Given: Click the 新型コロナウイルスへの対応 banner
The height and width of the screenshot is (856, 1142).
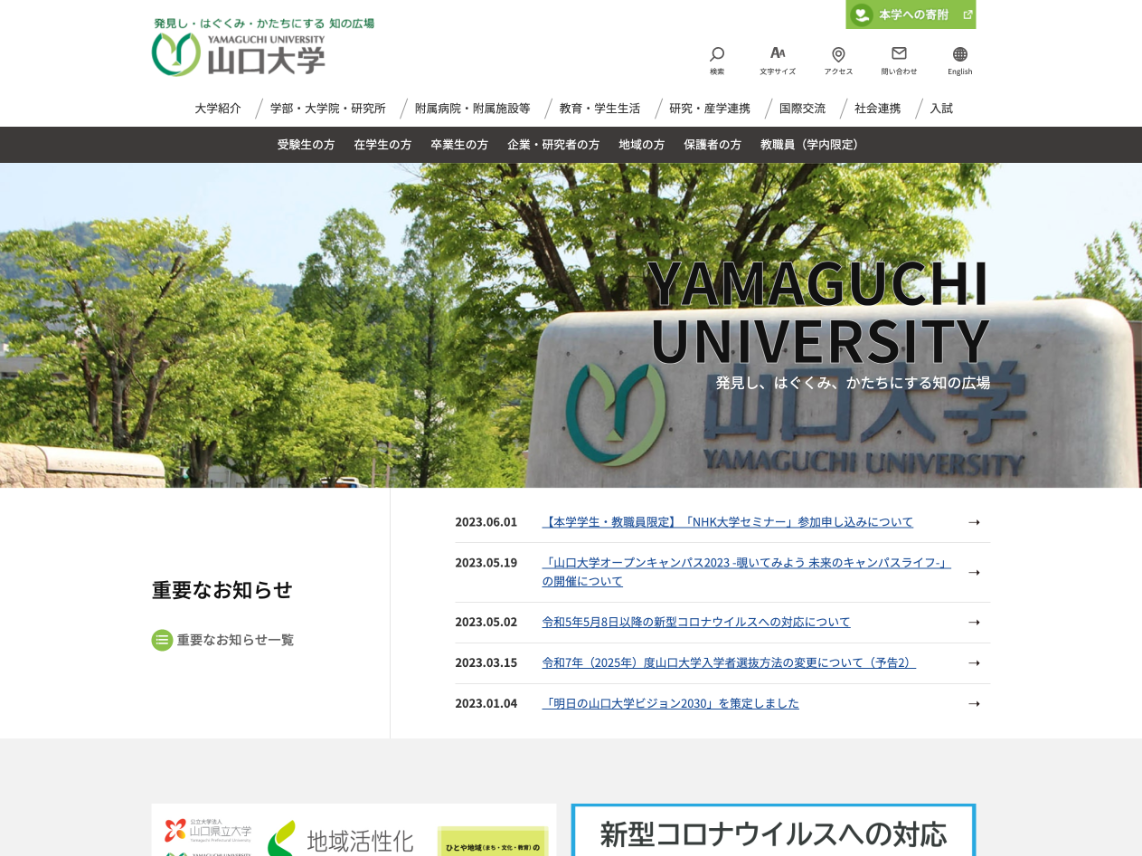Looking at the screenshot, I should (773, 831).
